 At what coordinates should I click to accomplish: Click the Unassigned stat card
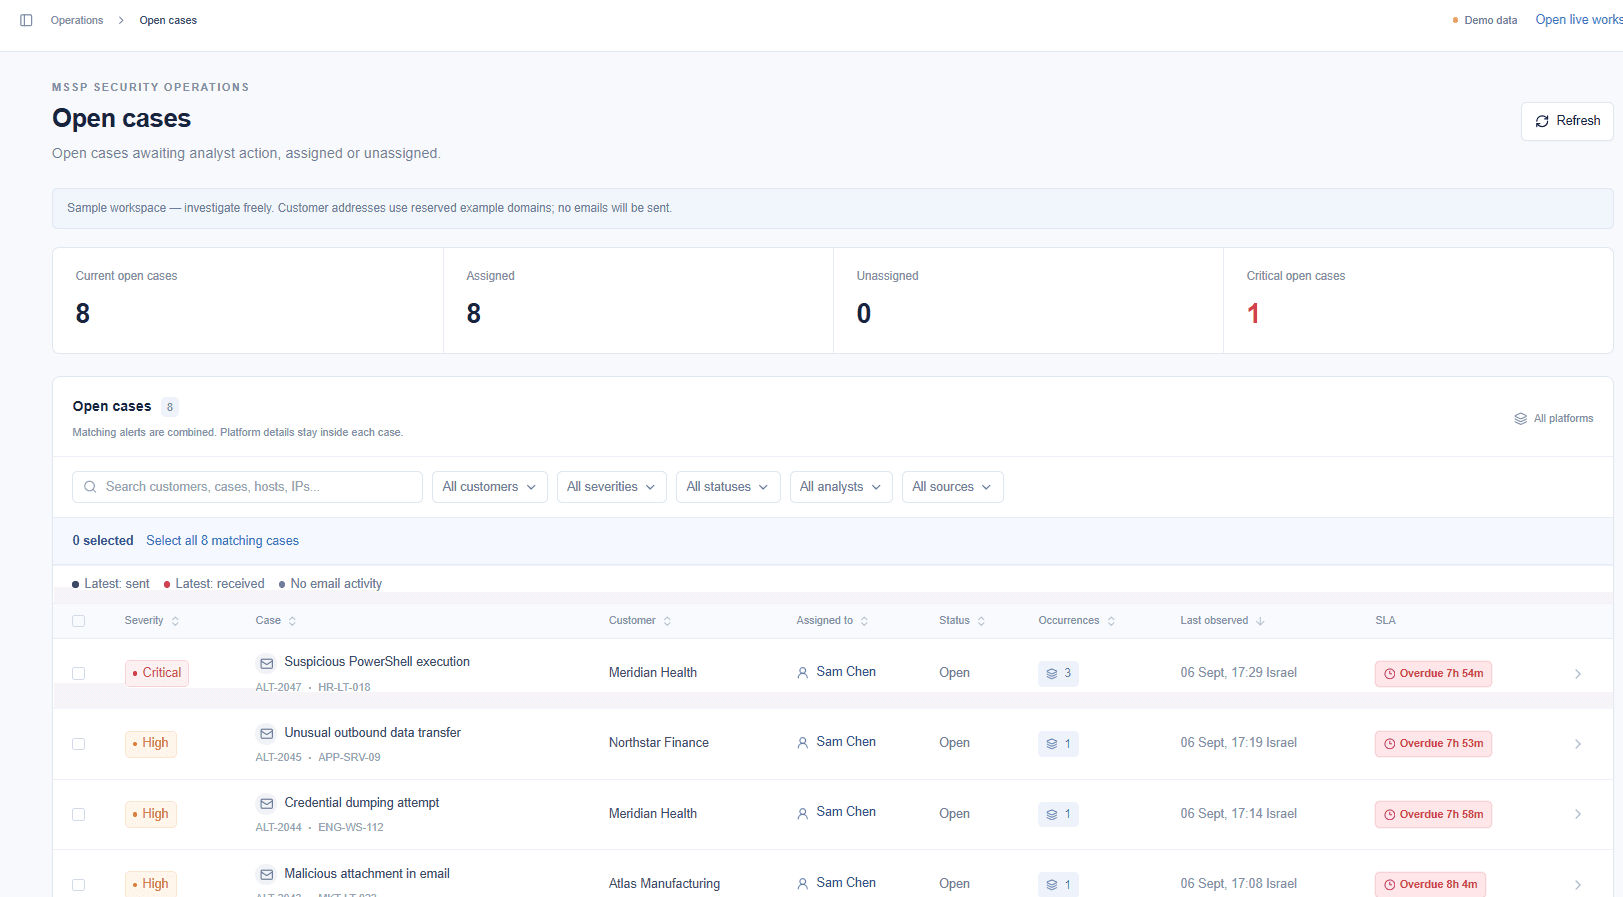coord(1028,301)
